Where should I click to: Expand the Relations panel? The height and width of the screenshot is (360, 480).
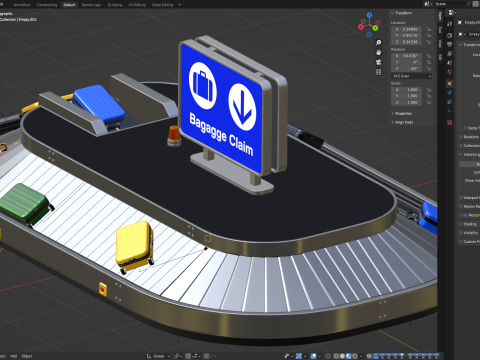(x=469, y=137)
